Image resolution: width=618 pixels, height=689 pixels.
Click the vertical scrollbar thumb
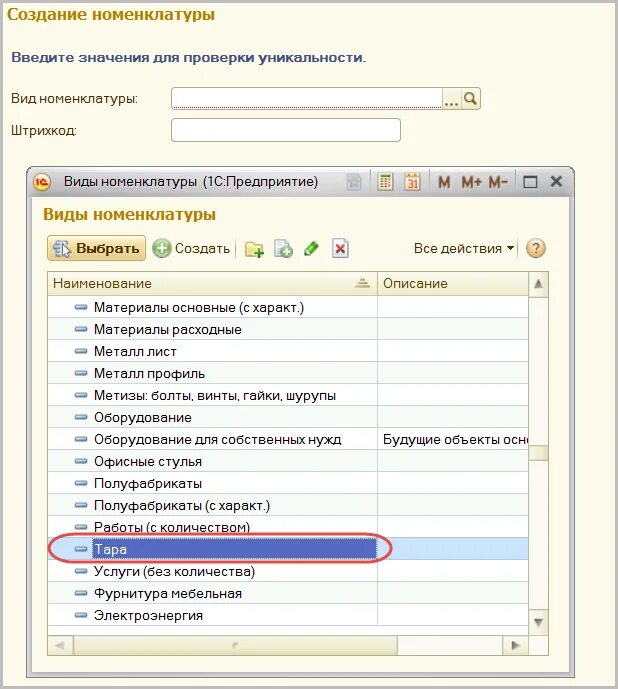coord(538,453)
